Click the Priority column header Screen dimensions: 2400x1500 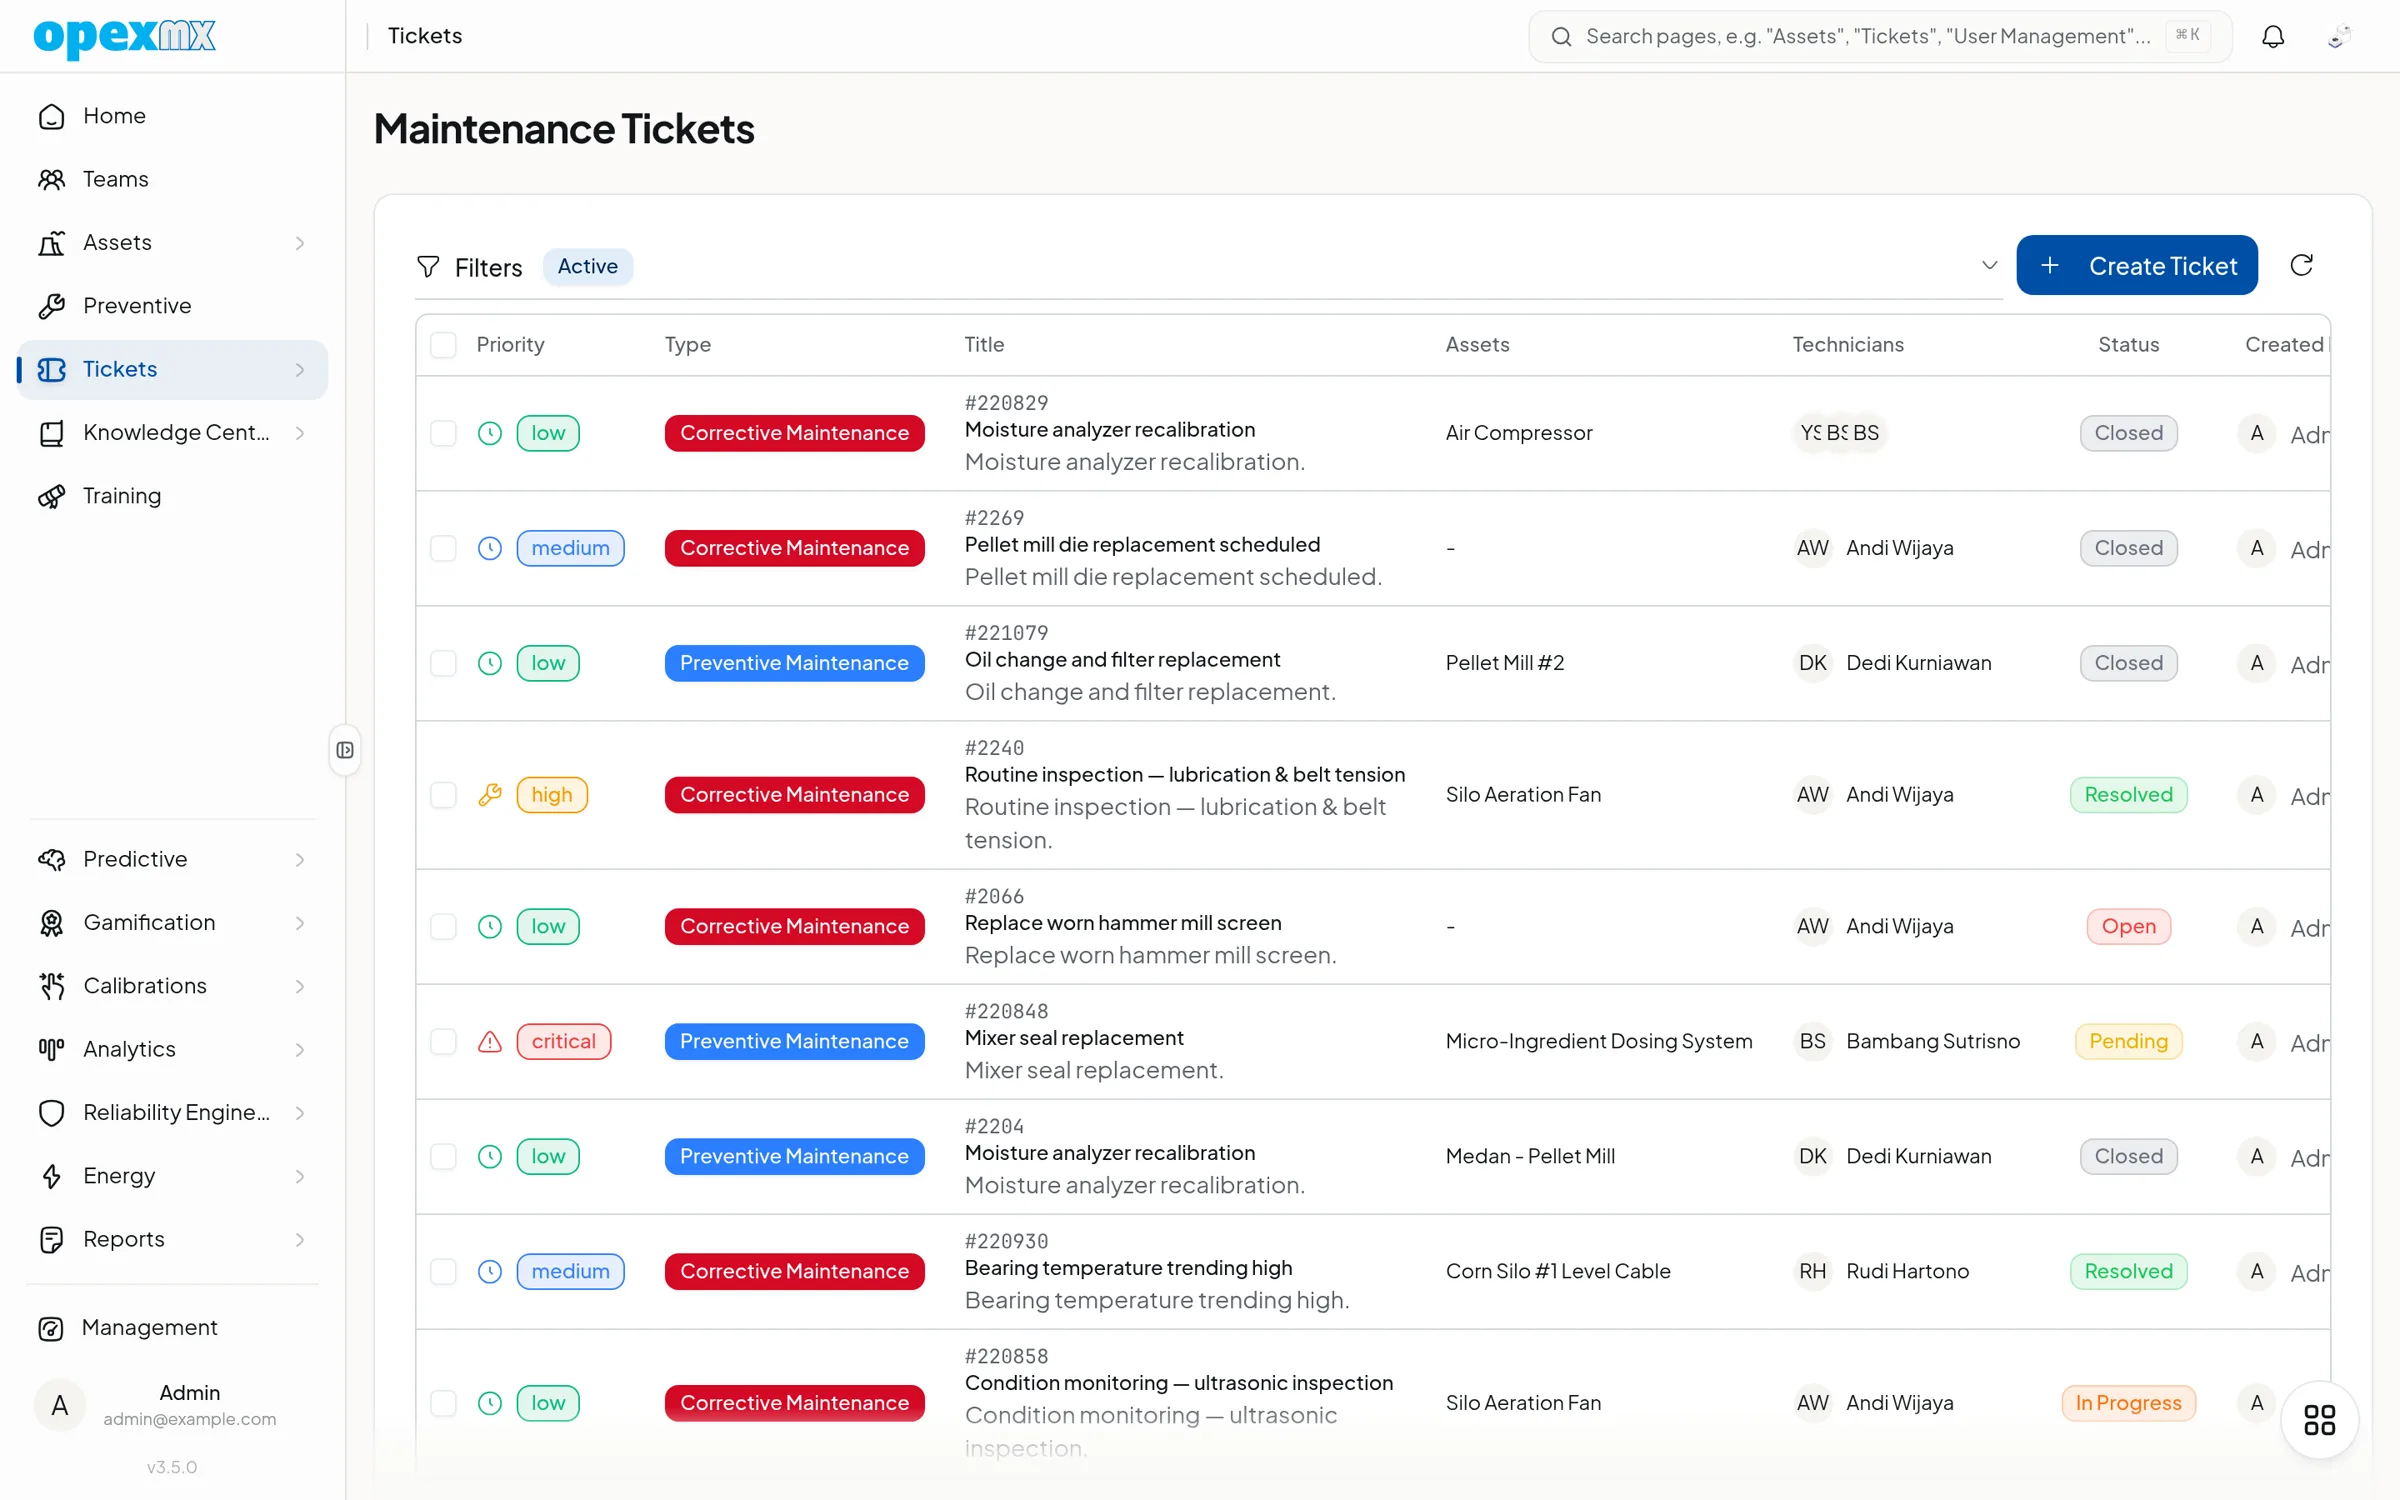click(510, 345)
